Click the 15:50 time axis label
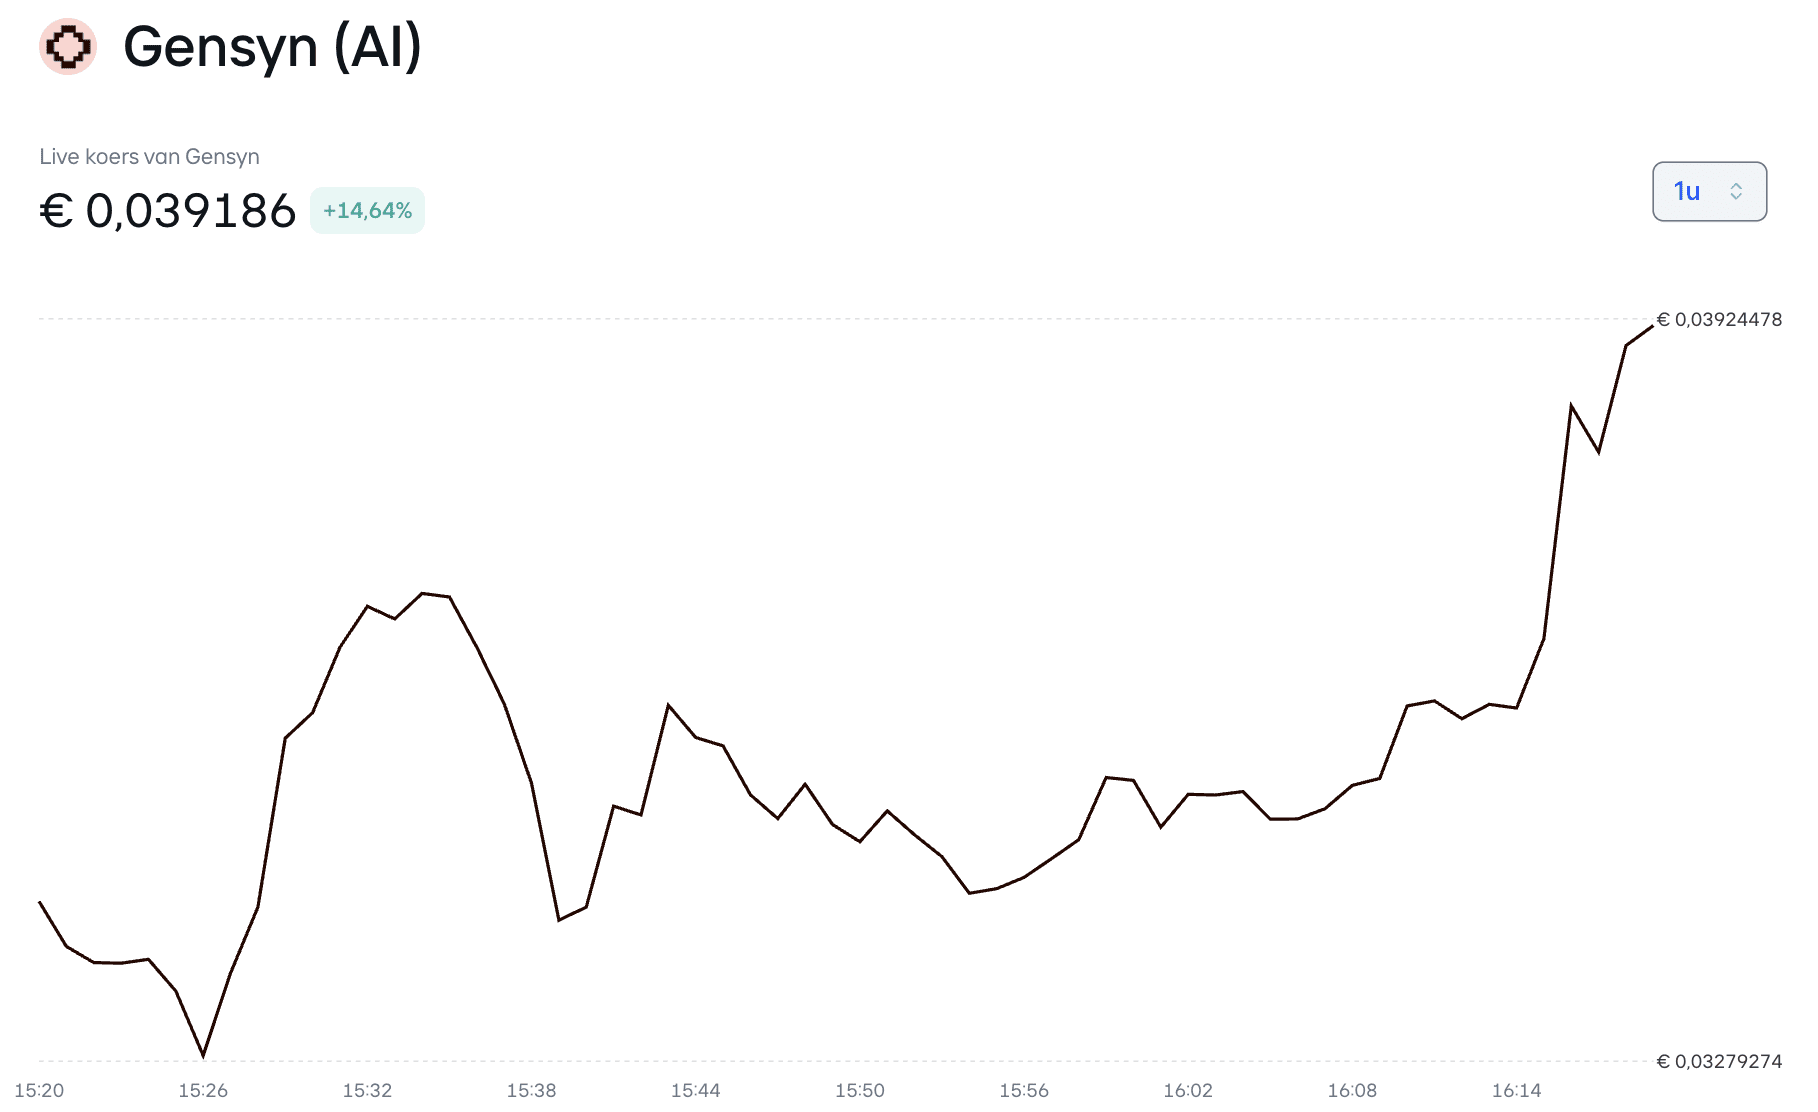Screen dimensions: 1818x1112 860,1090
